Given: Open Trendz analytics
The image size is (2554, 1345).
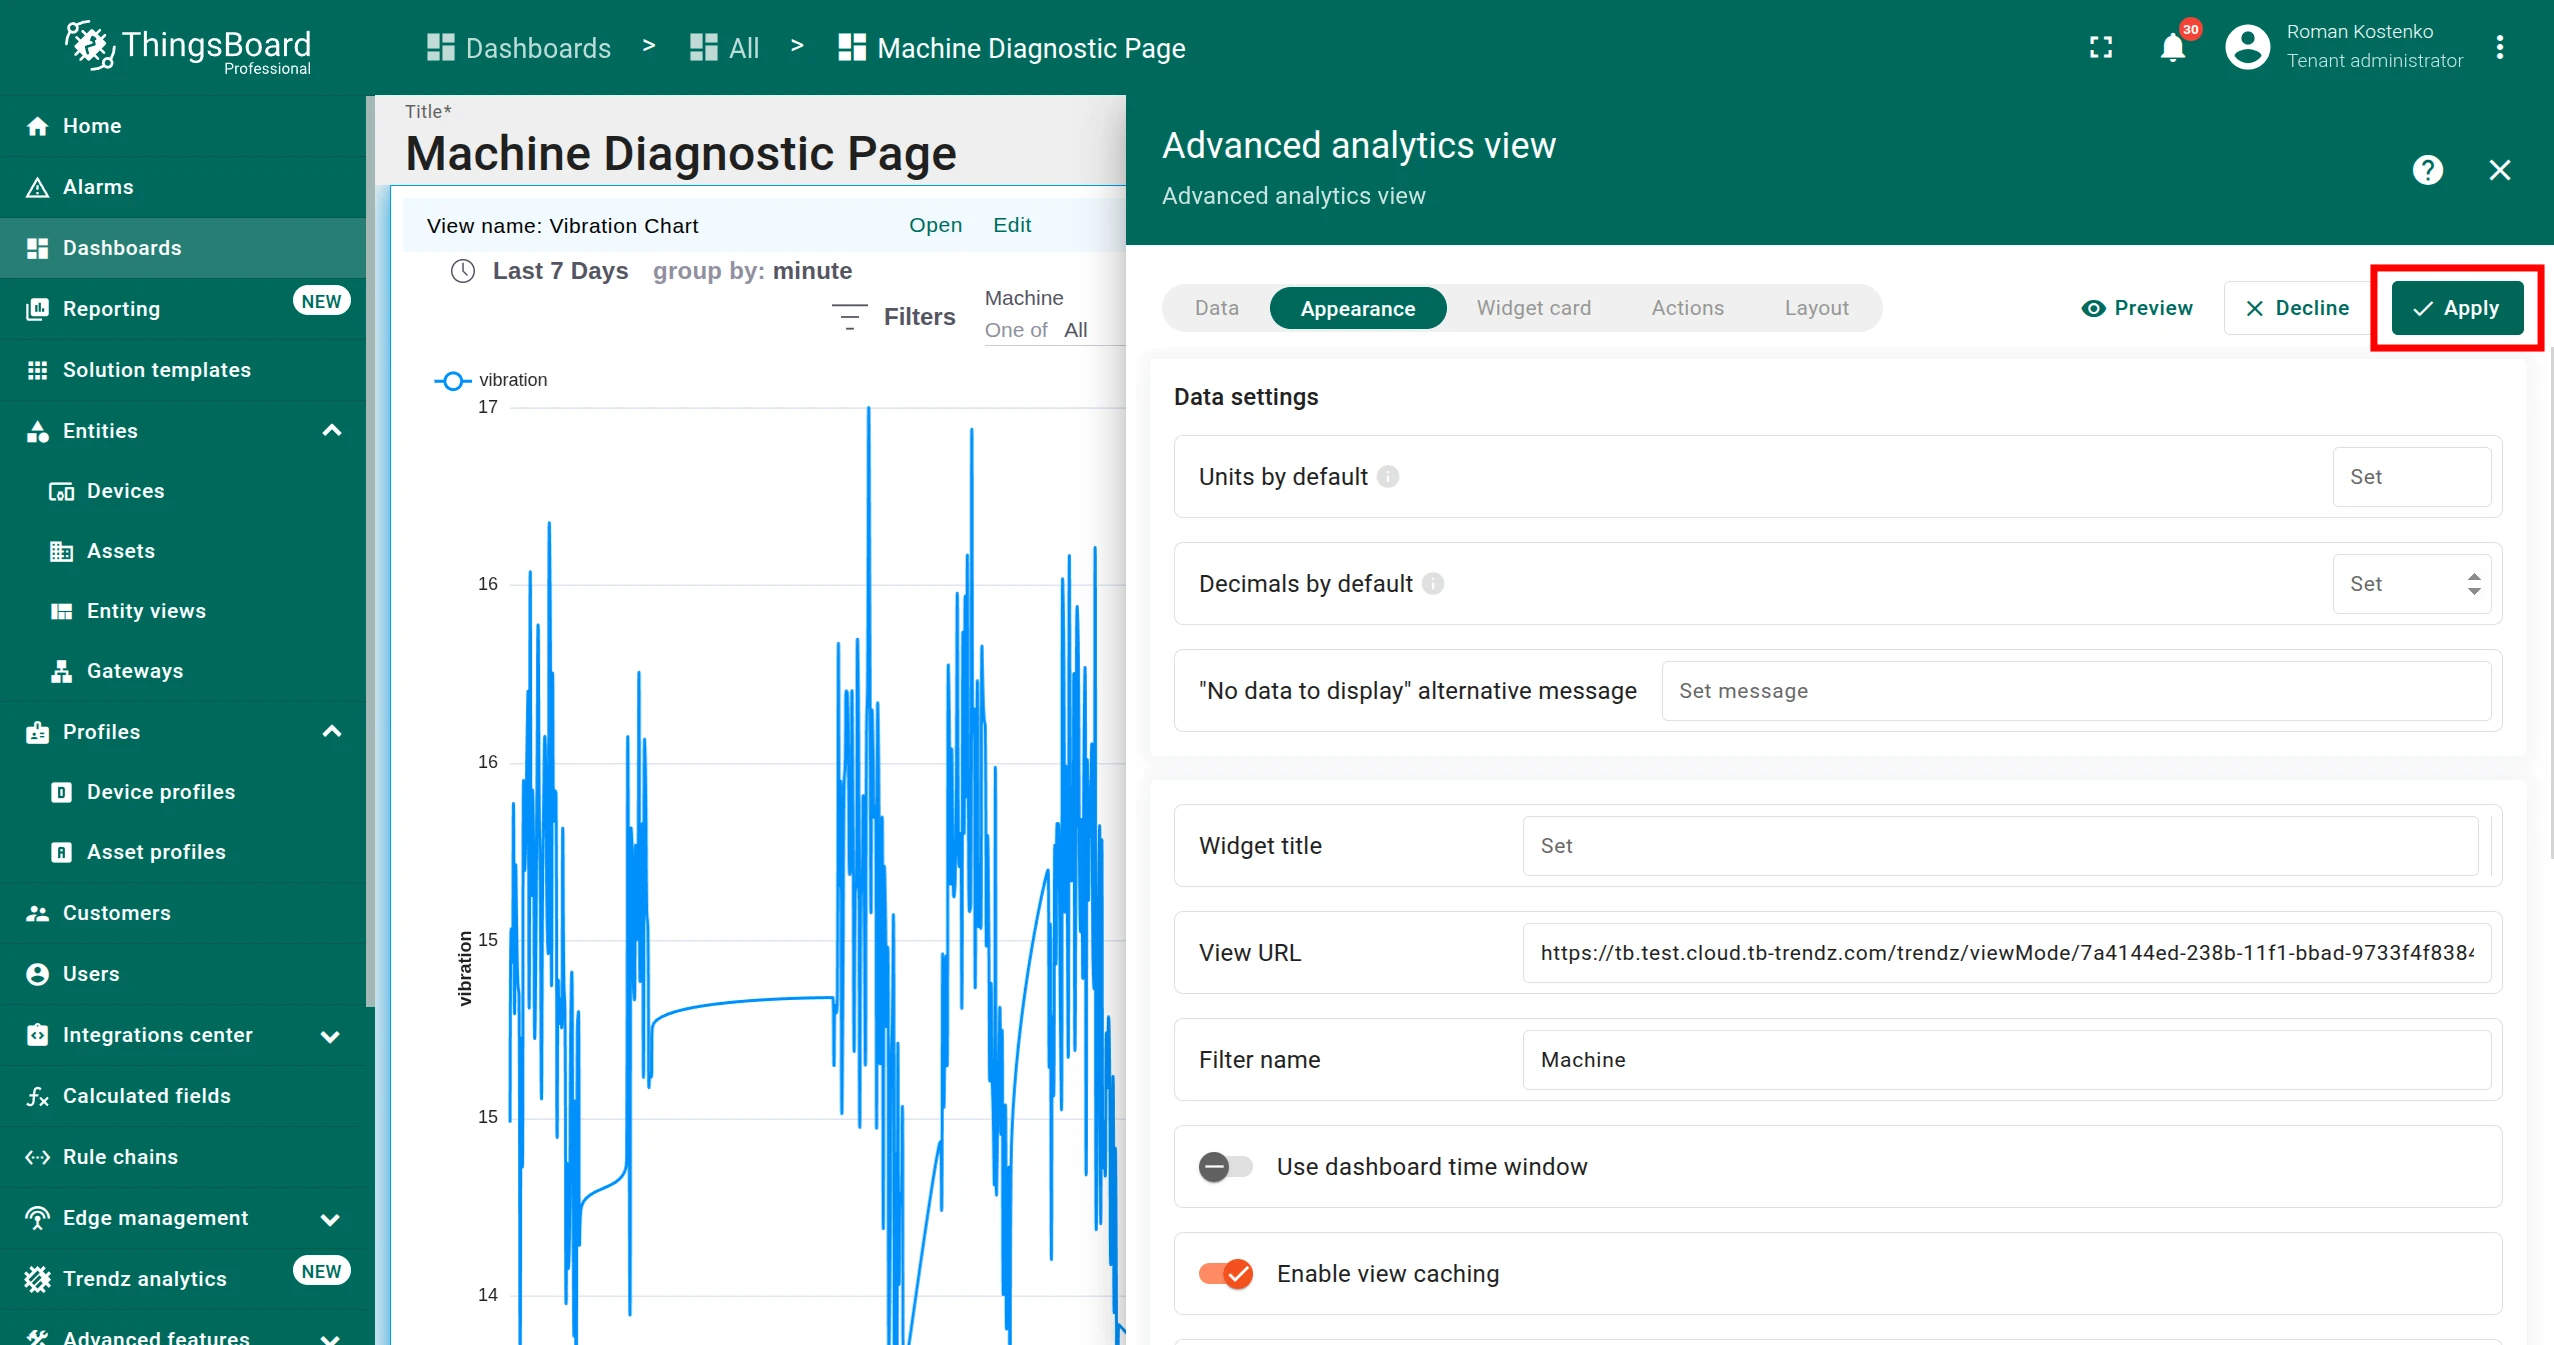Looking at the screenshot, I should click(183, 1279).
